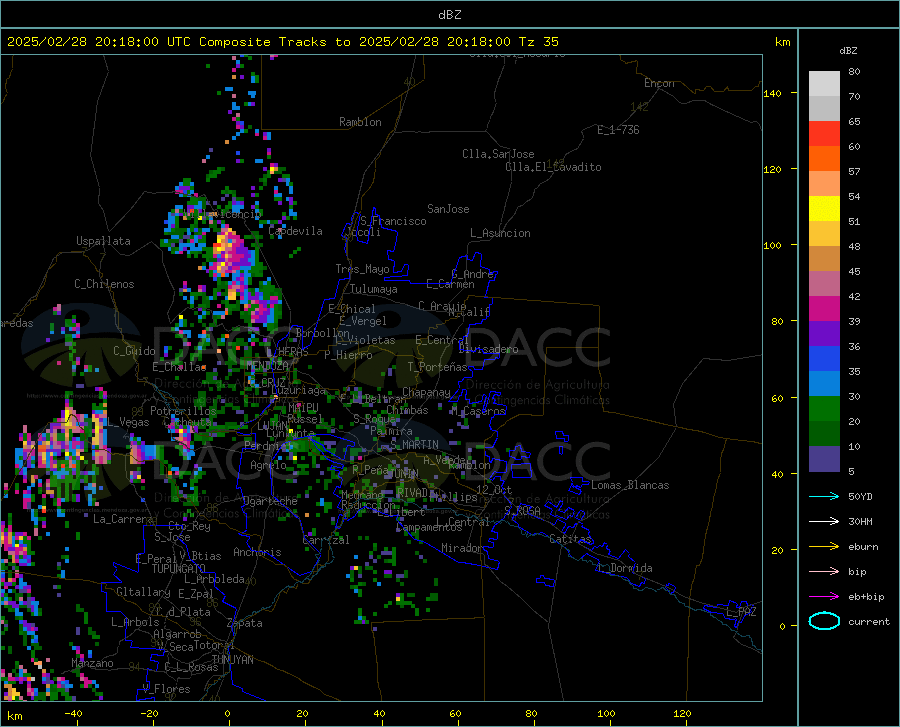Click the 'Capdevila' map label
Screen dimensions: 900x727
(x=296, y=231)
